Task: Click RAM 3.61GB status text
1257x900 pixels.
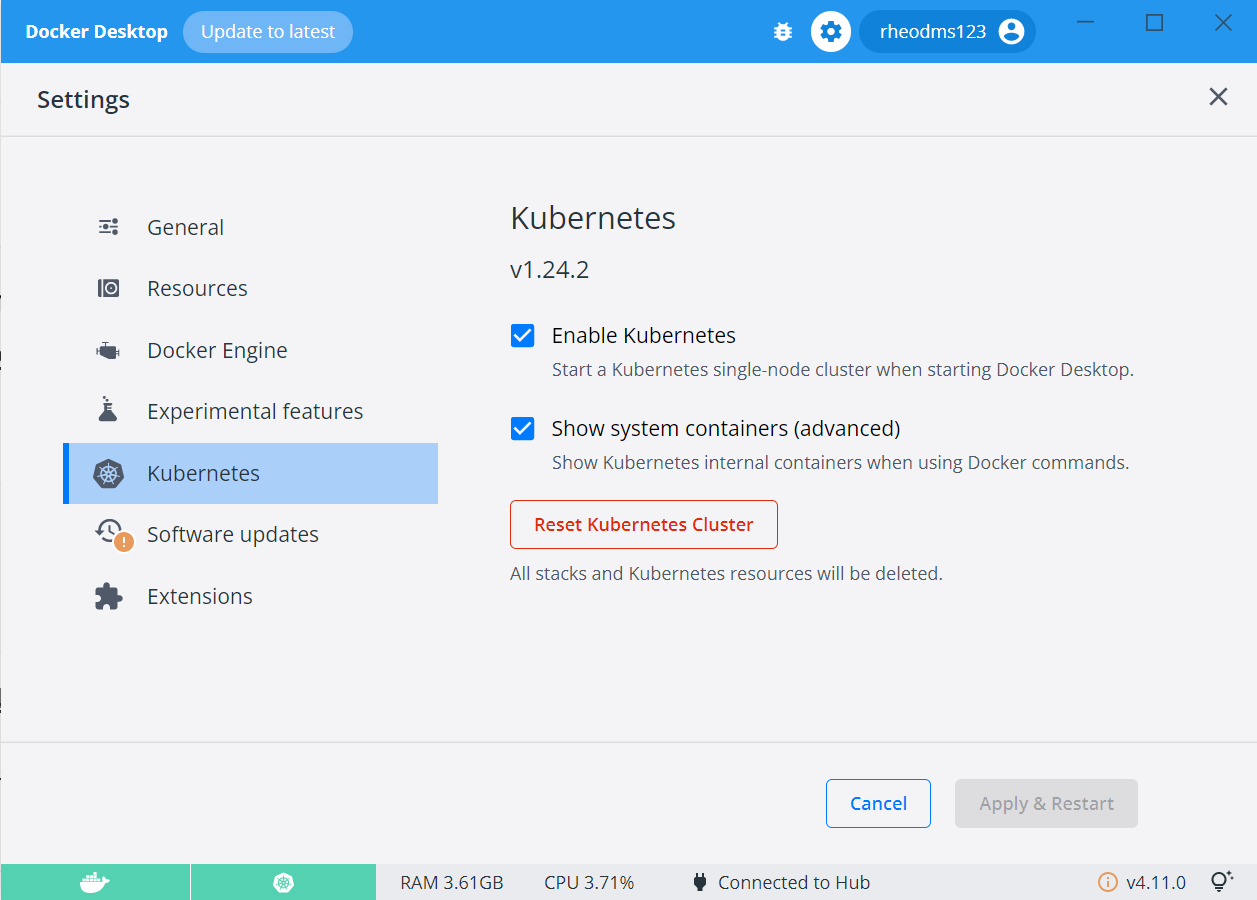Action: pyautogui.click(x=452, y=882)
